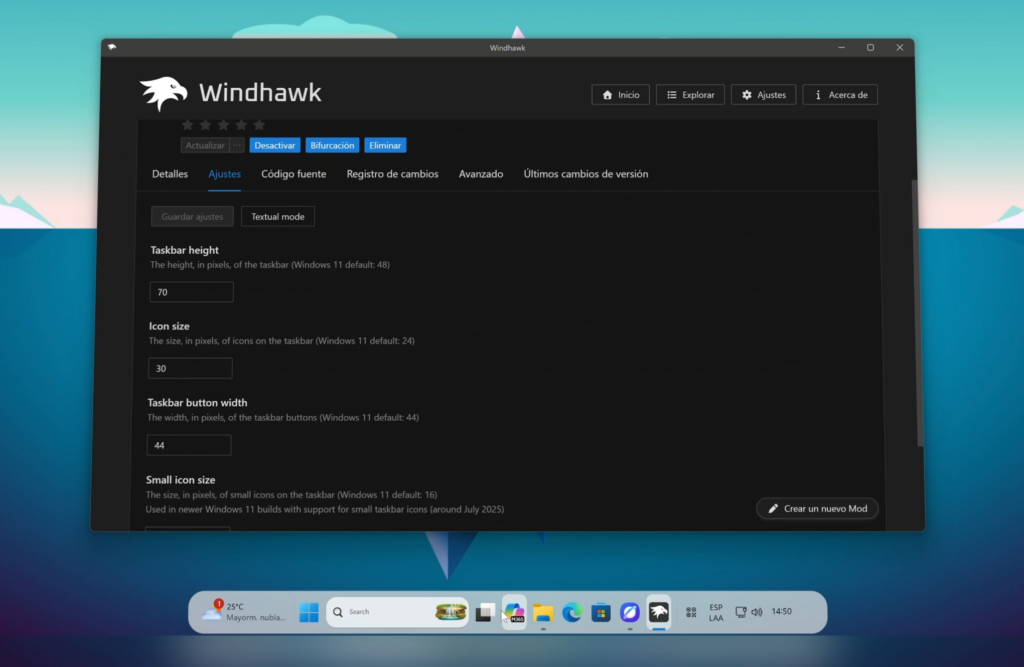Open Windhawk Ajustes in header
Screen dimensions: 1024x667
tap(763, 95)
